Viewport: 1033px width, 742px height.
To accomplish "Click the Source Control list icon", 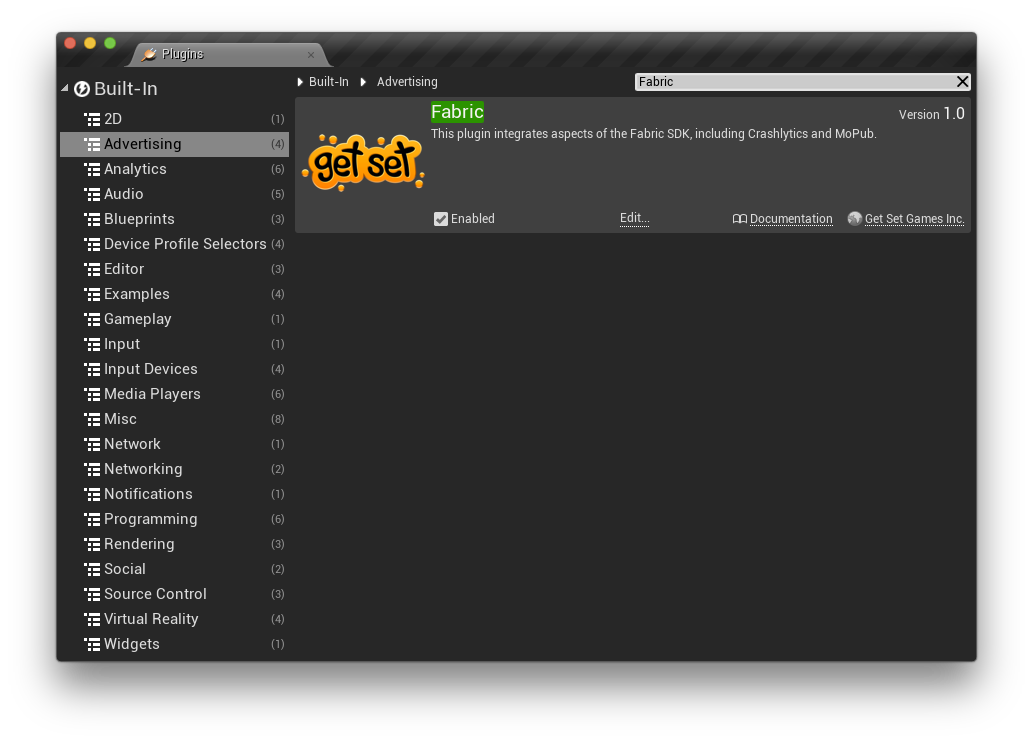I will (92, 595).
